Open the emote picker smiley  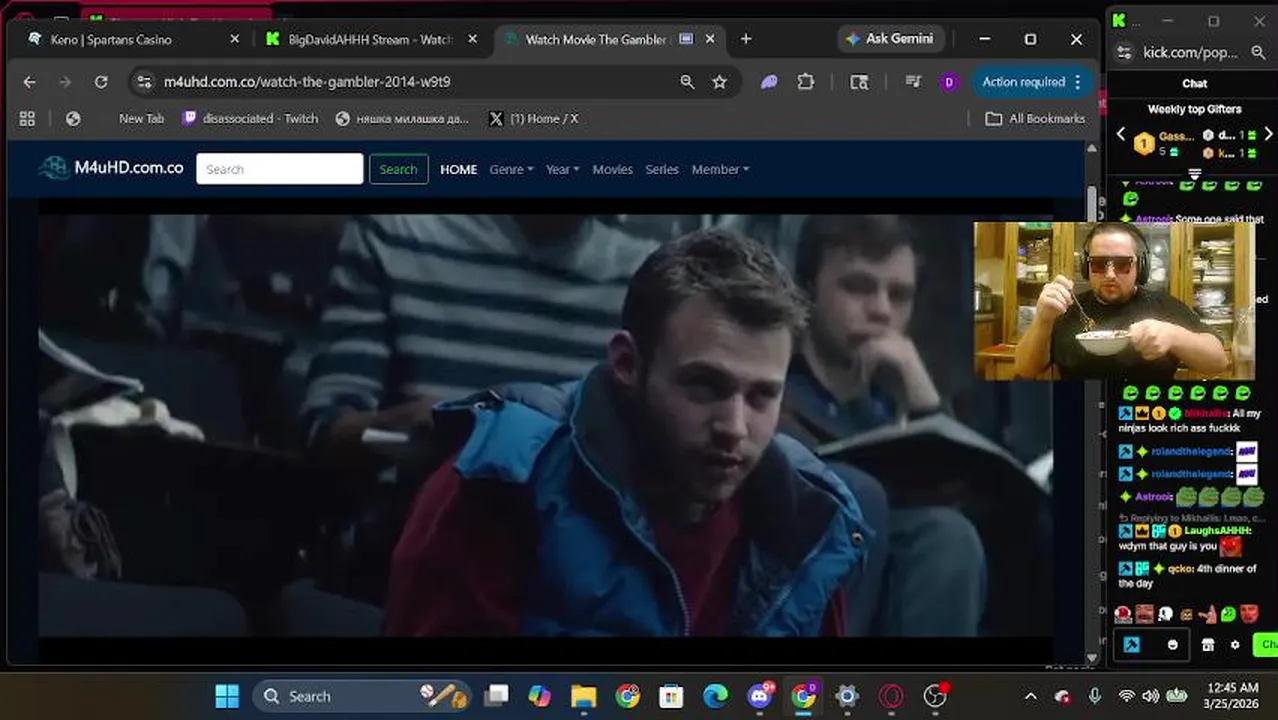pos(1173,645)
